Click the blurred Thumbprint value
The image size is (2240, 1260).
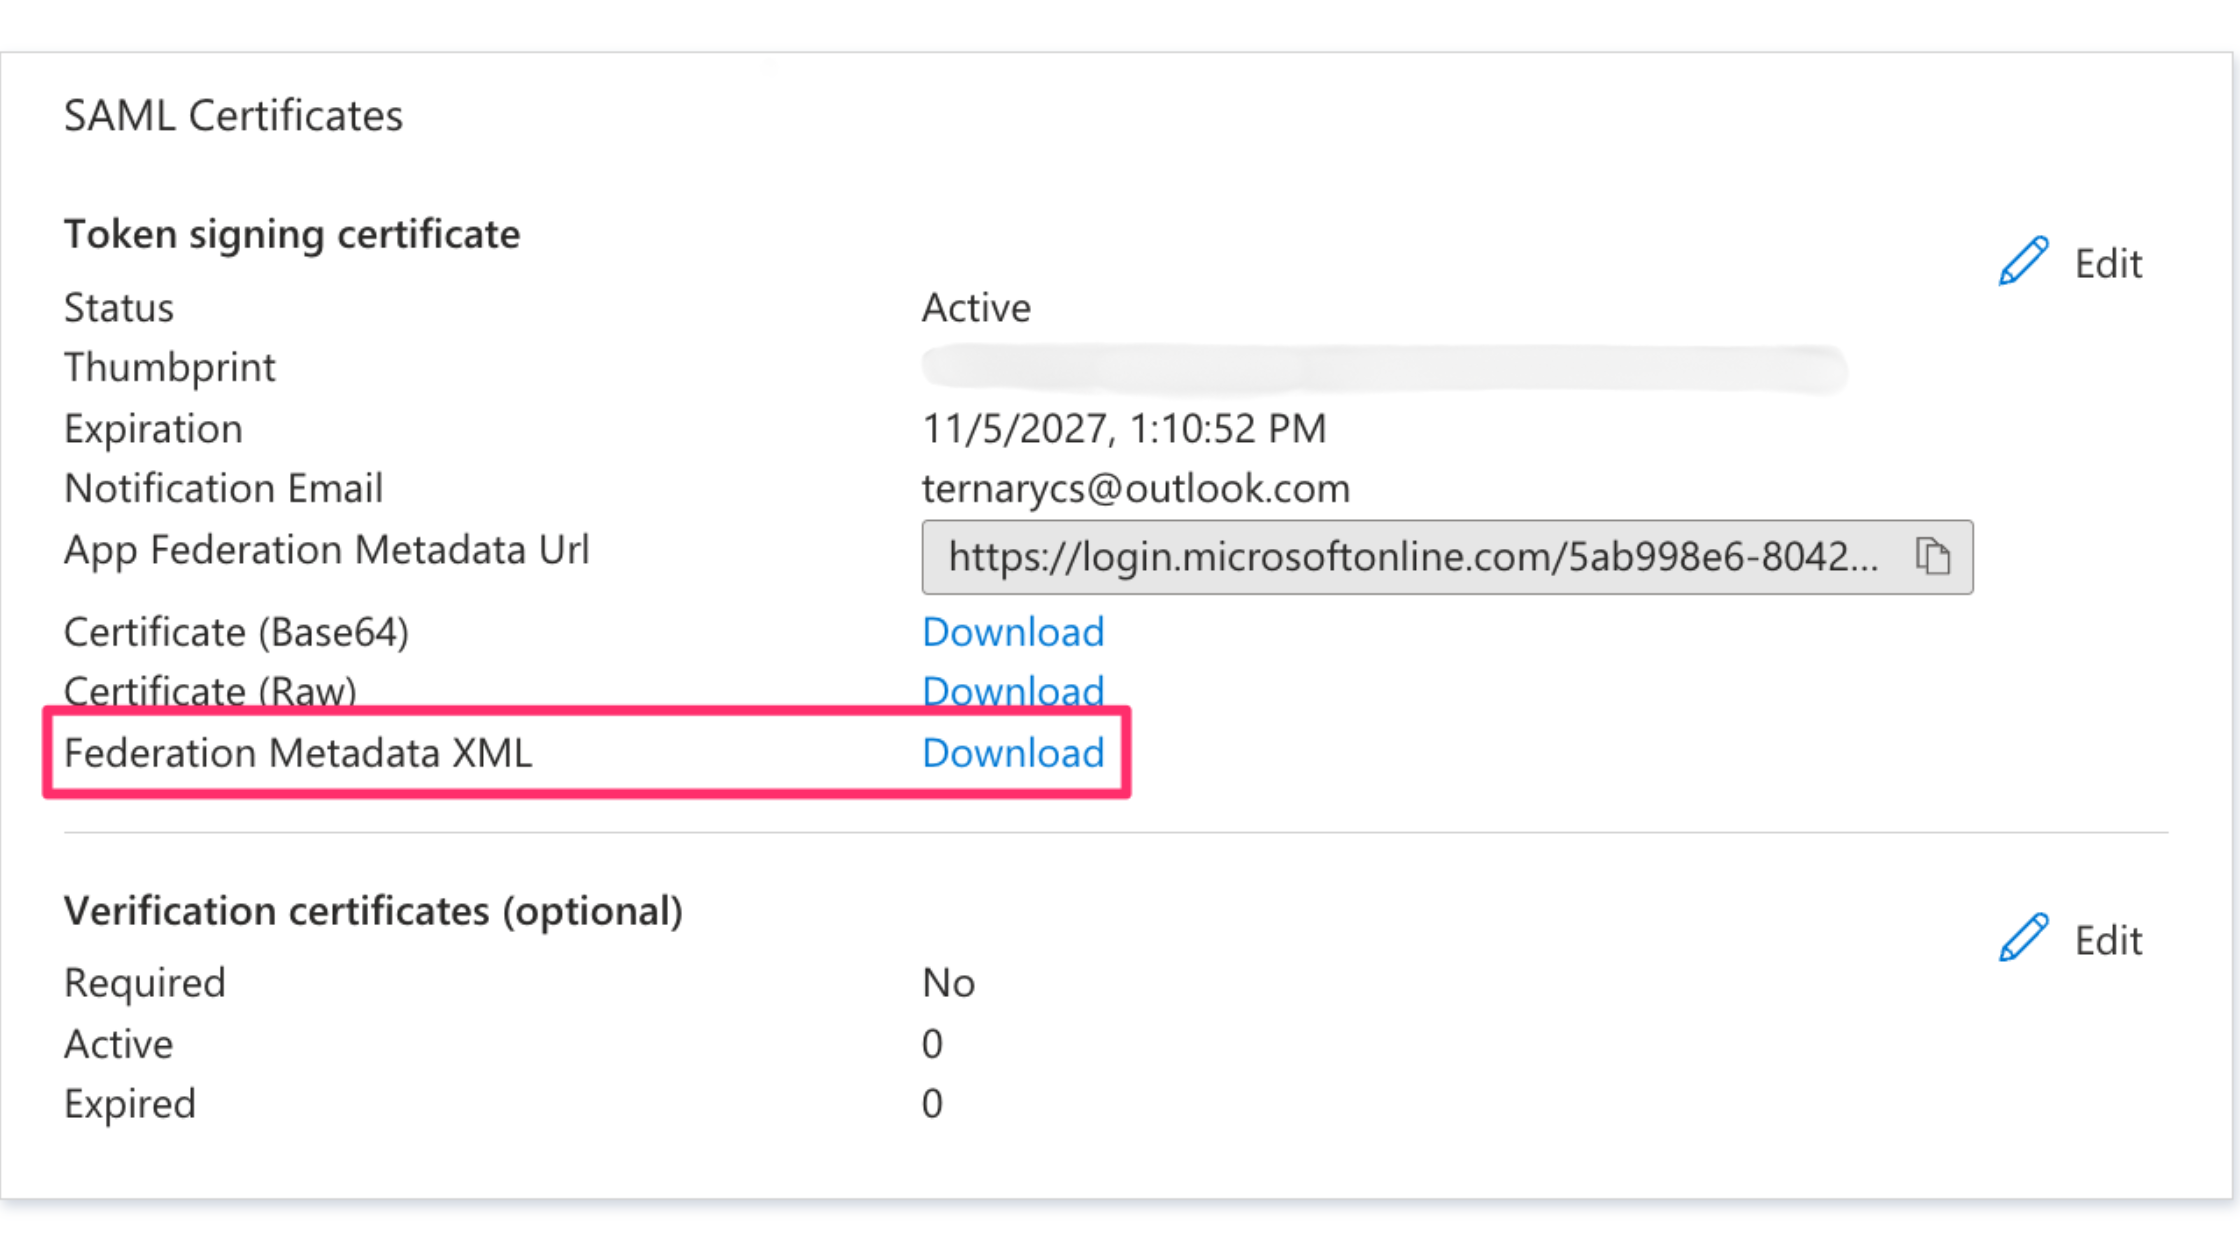point(1382,368)
